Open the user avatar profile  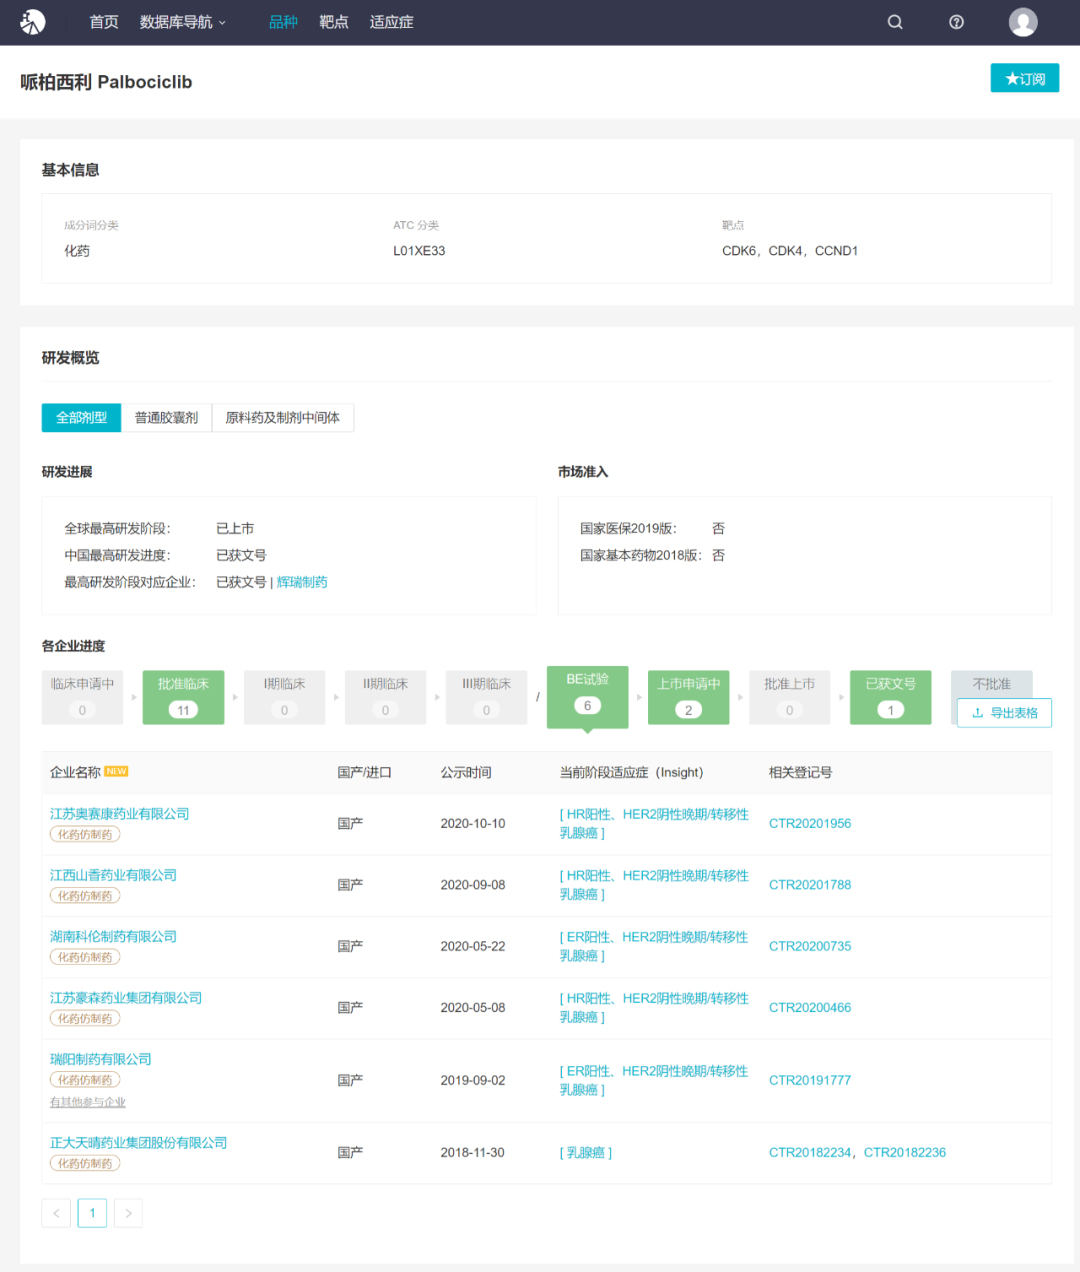pyautogui.click(x=1023, y=22)
